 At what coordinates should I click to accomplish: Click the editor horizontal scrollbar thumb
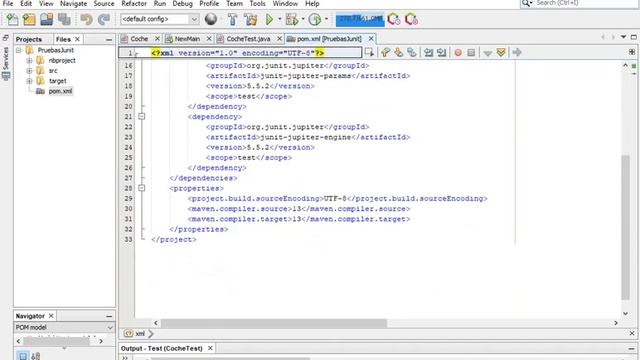coord(273,323)
